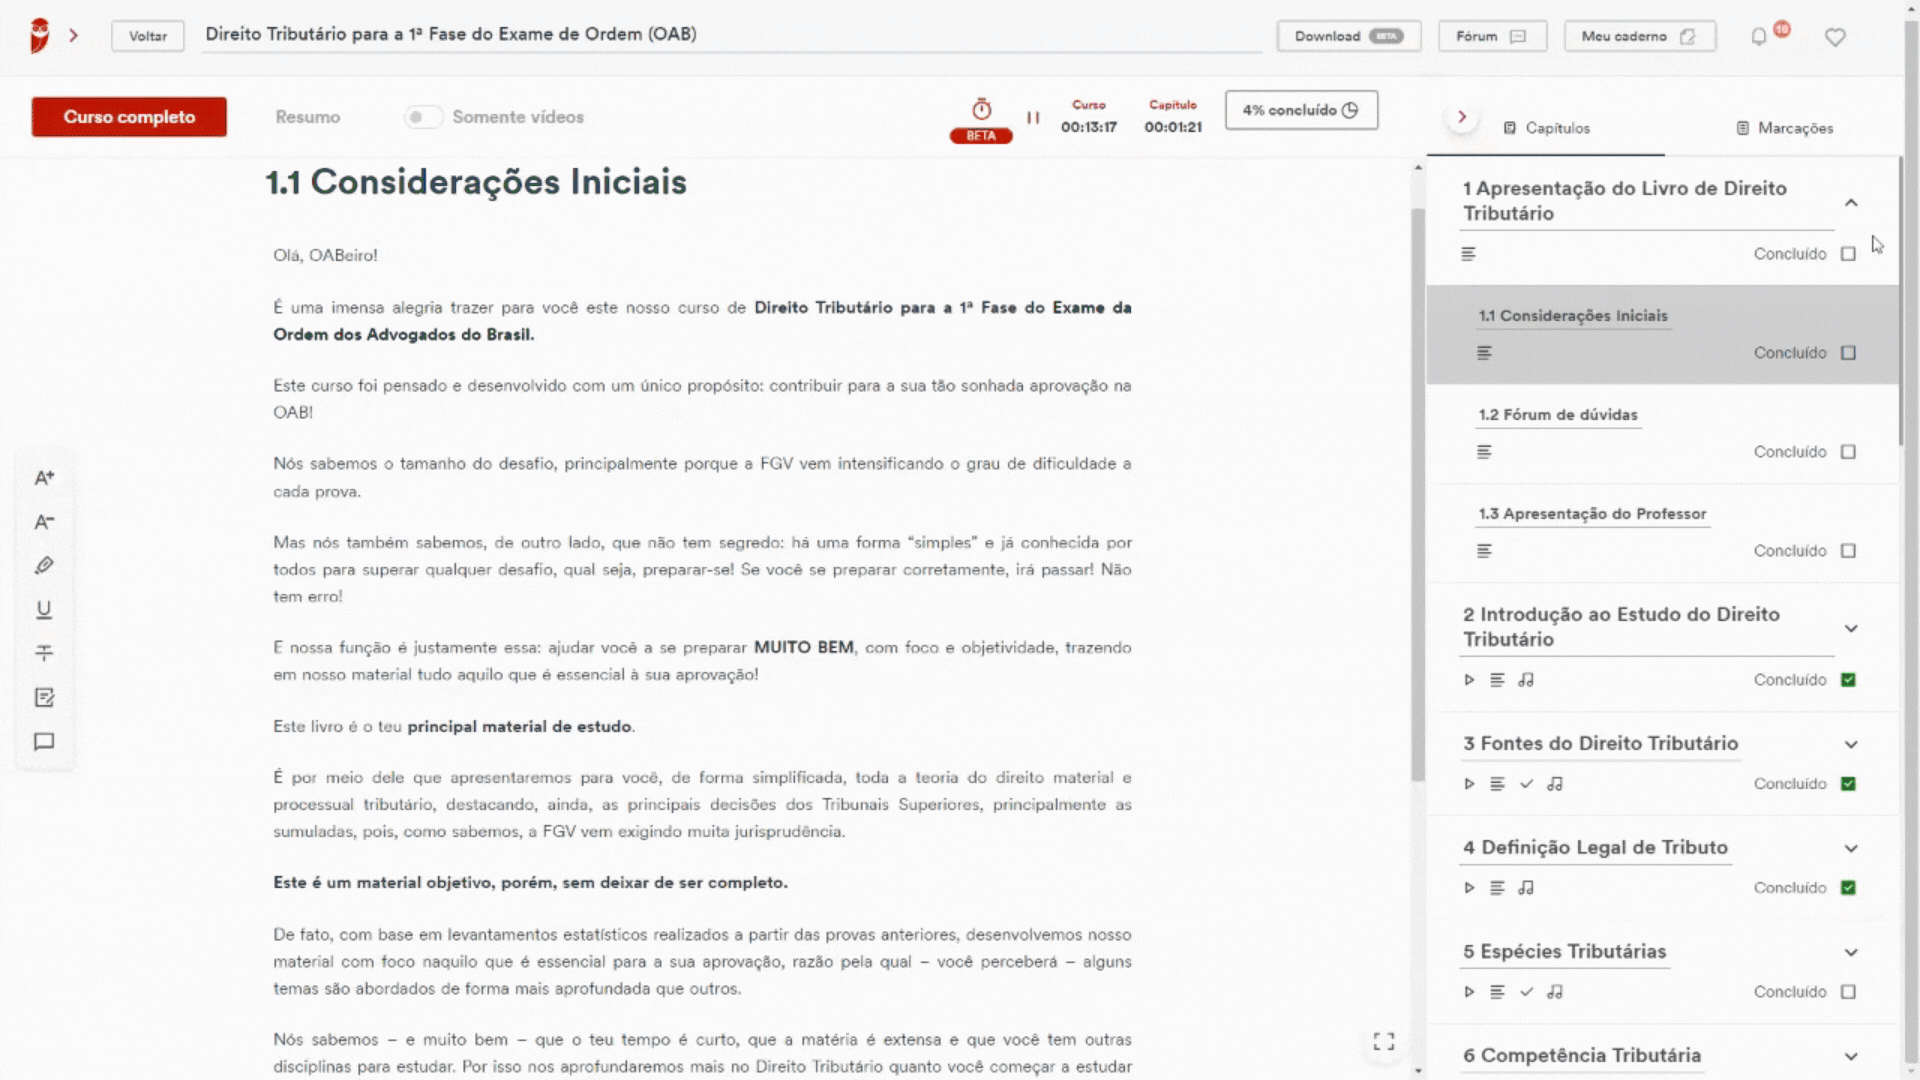Expand chapter 5 Espécies Tributárias

click(x=1851, y=953)
